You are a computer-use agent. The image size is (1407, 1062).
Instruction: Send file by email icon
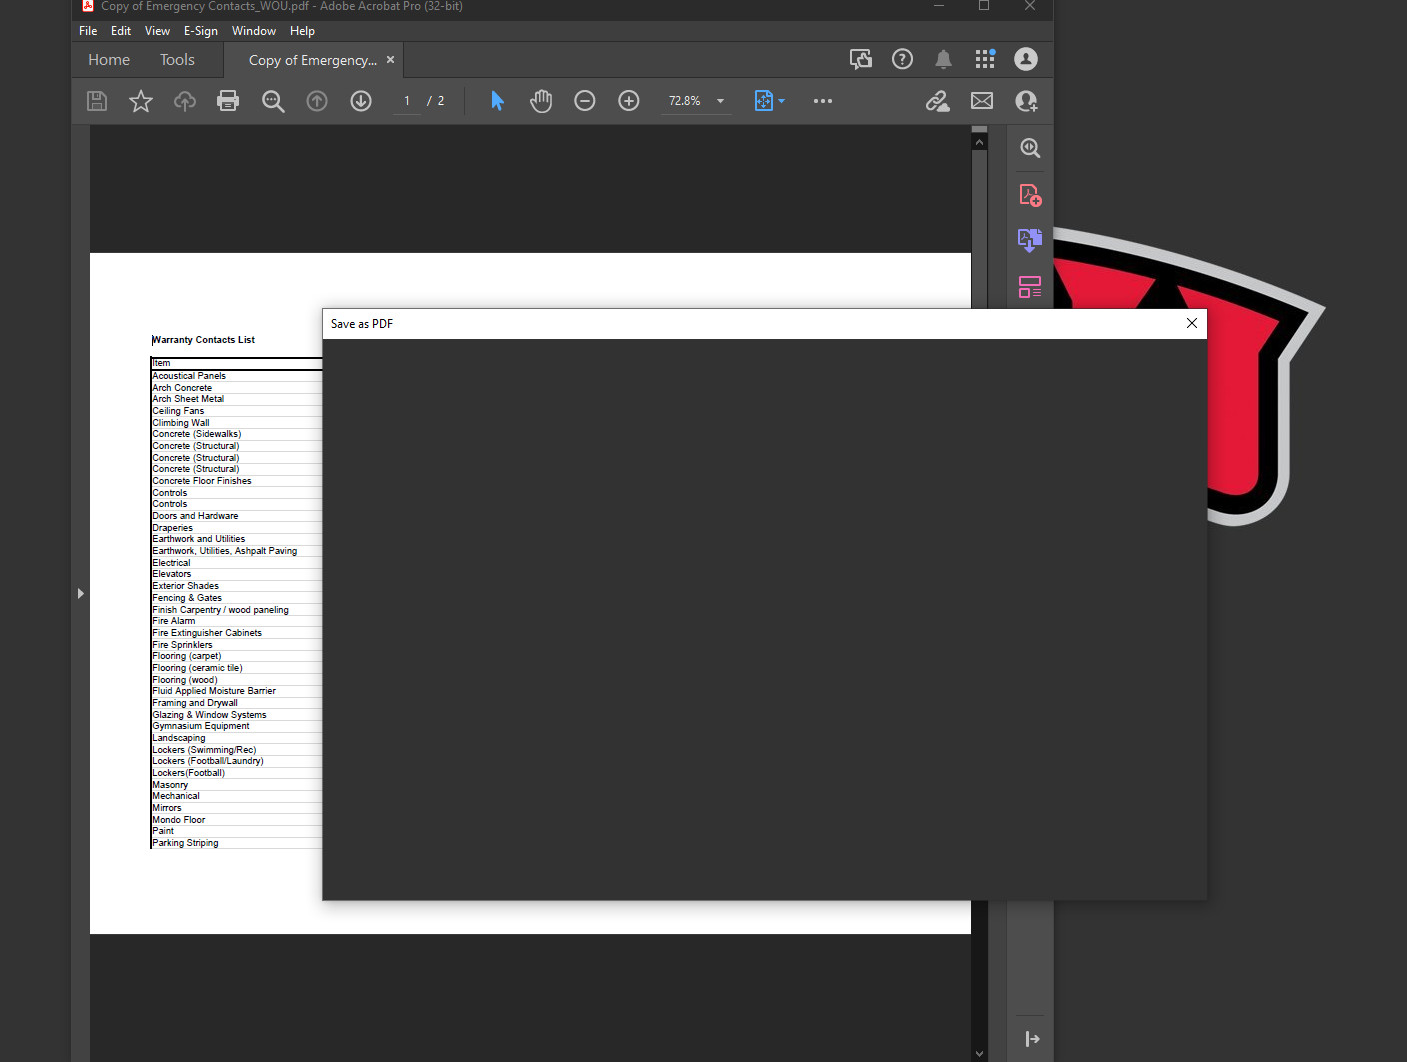[x=982, y=101]
